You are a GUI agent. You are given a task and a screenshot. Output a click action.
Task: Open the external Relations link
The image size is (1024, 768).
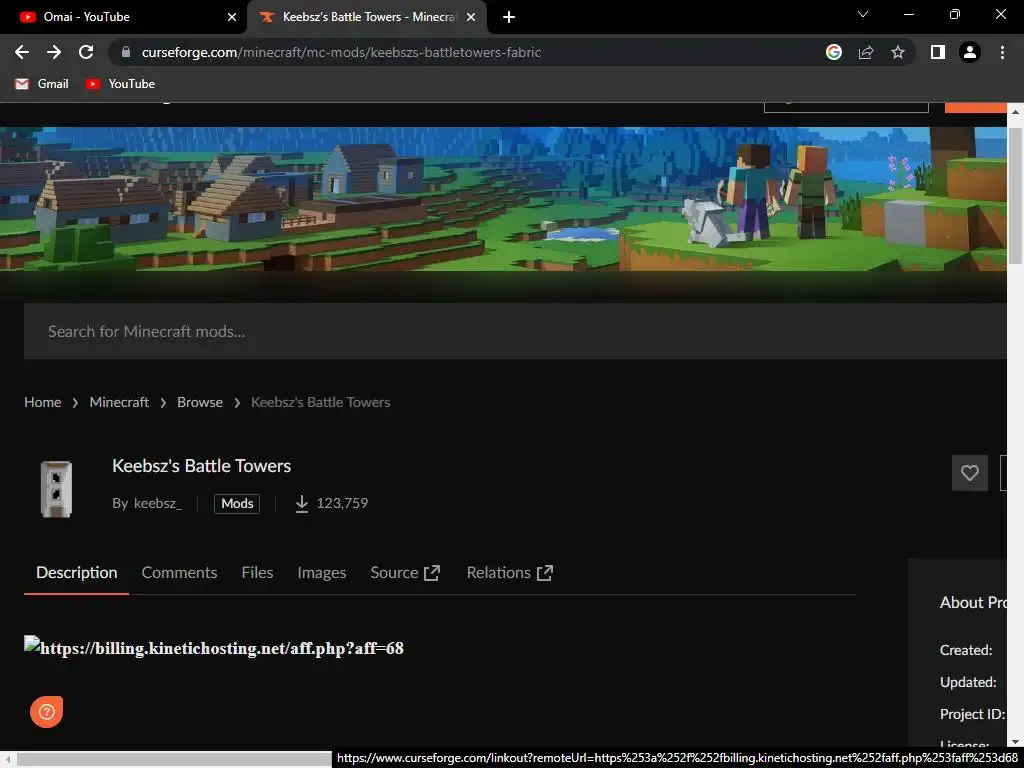coord(510,573)
